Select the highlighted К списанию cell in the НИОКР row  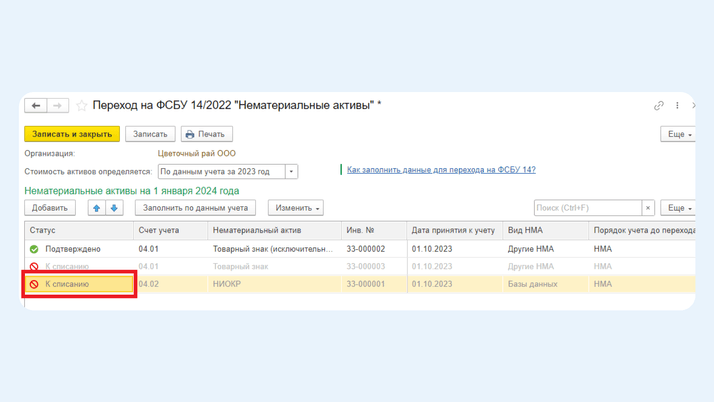click(x=79, y=284)
